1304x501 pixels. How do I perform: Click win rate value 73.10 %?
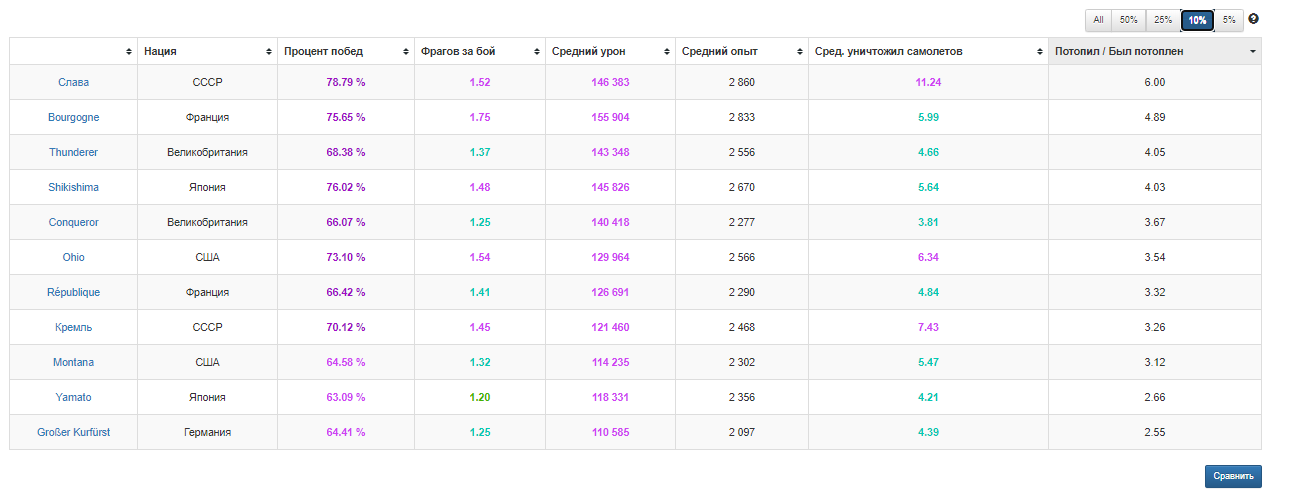pyautogui.click(x=346, y=257)
